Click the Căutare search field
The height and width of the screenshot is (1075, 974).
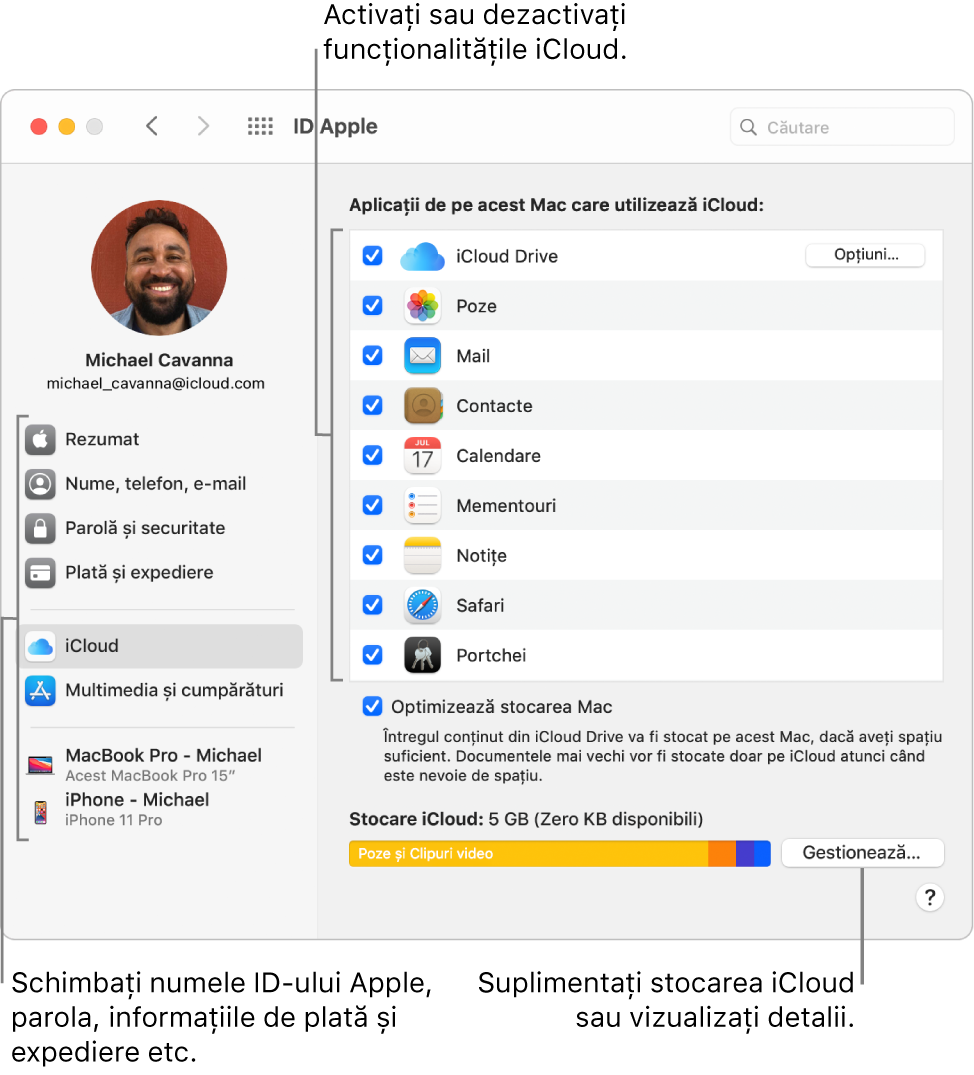point(842,128)
